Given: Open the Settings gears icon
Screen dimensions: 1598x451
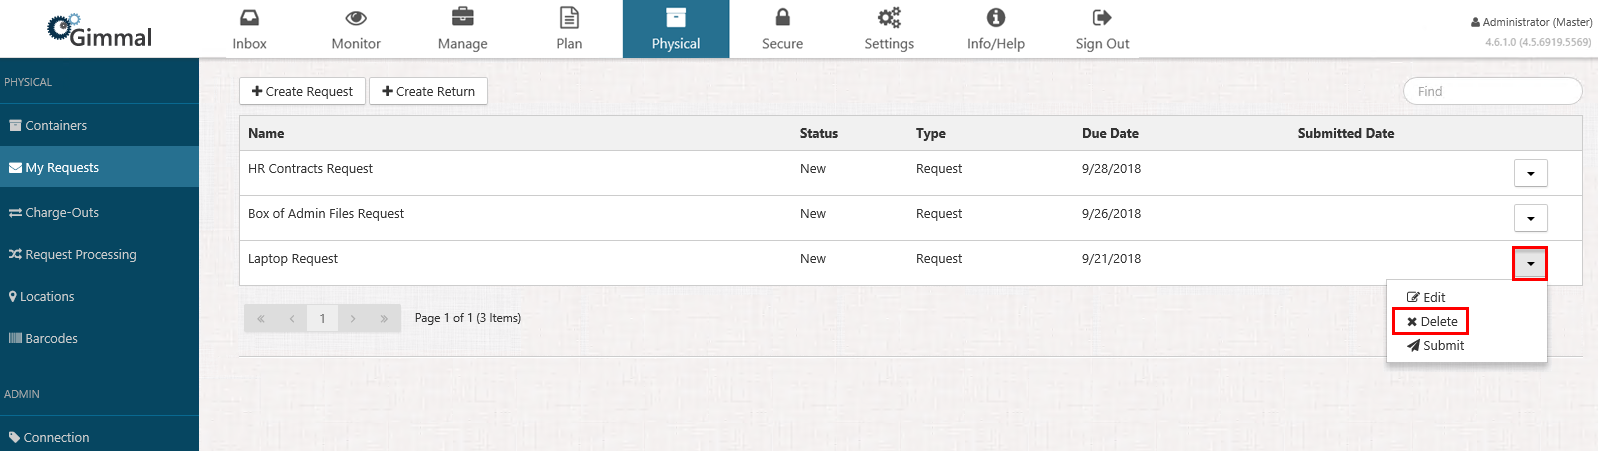Looking at the screenshot, I should [889, 18].
